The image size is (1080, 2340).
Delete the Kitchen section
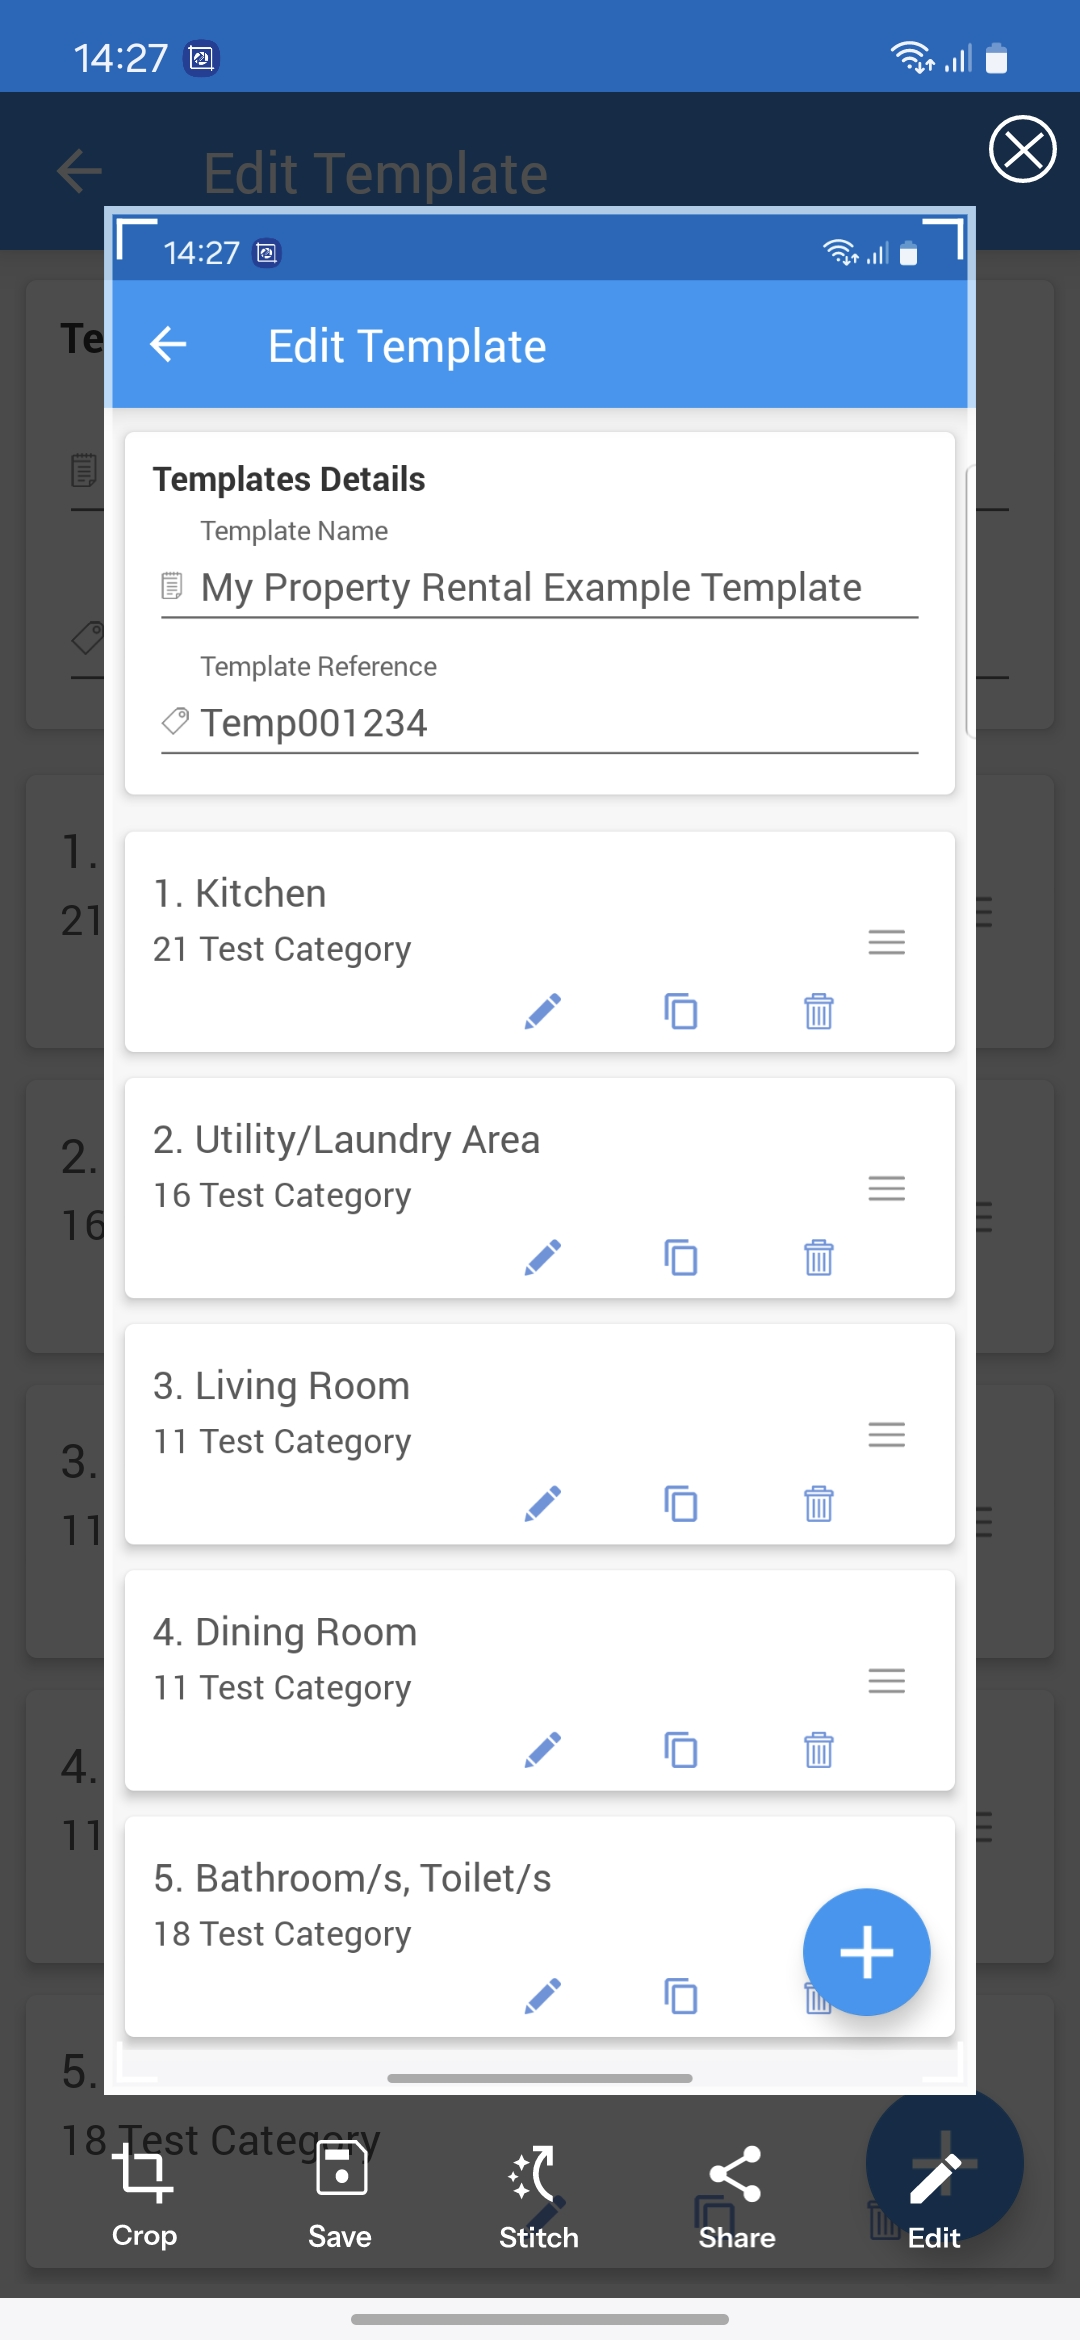tap(818, 1011)
